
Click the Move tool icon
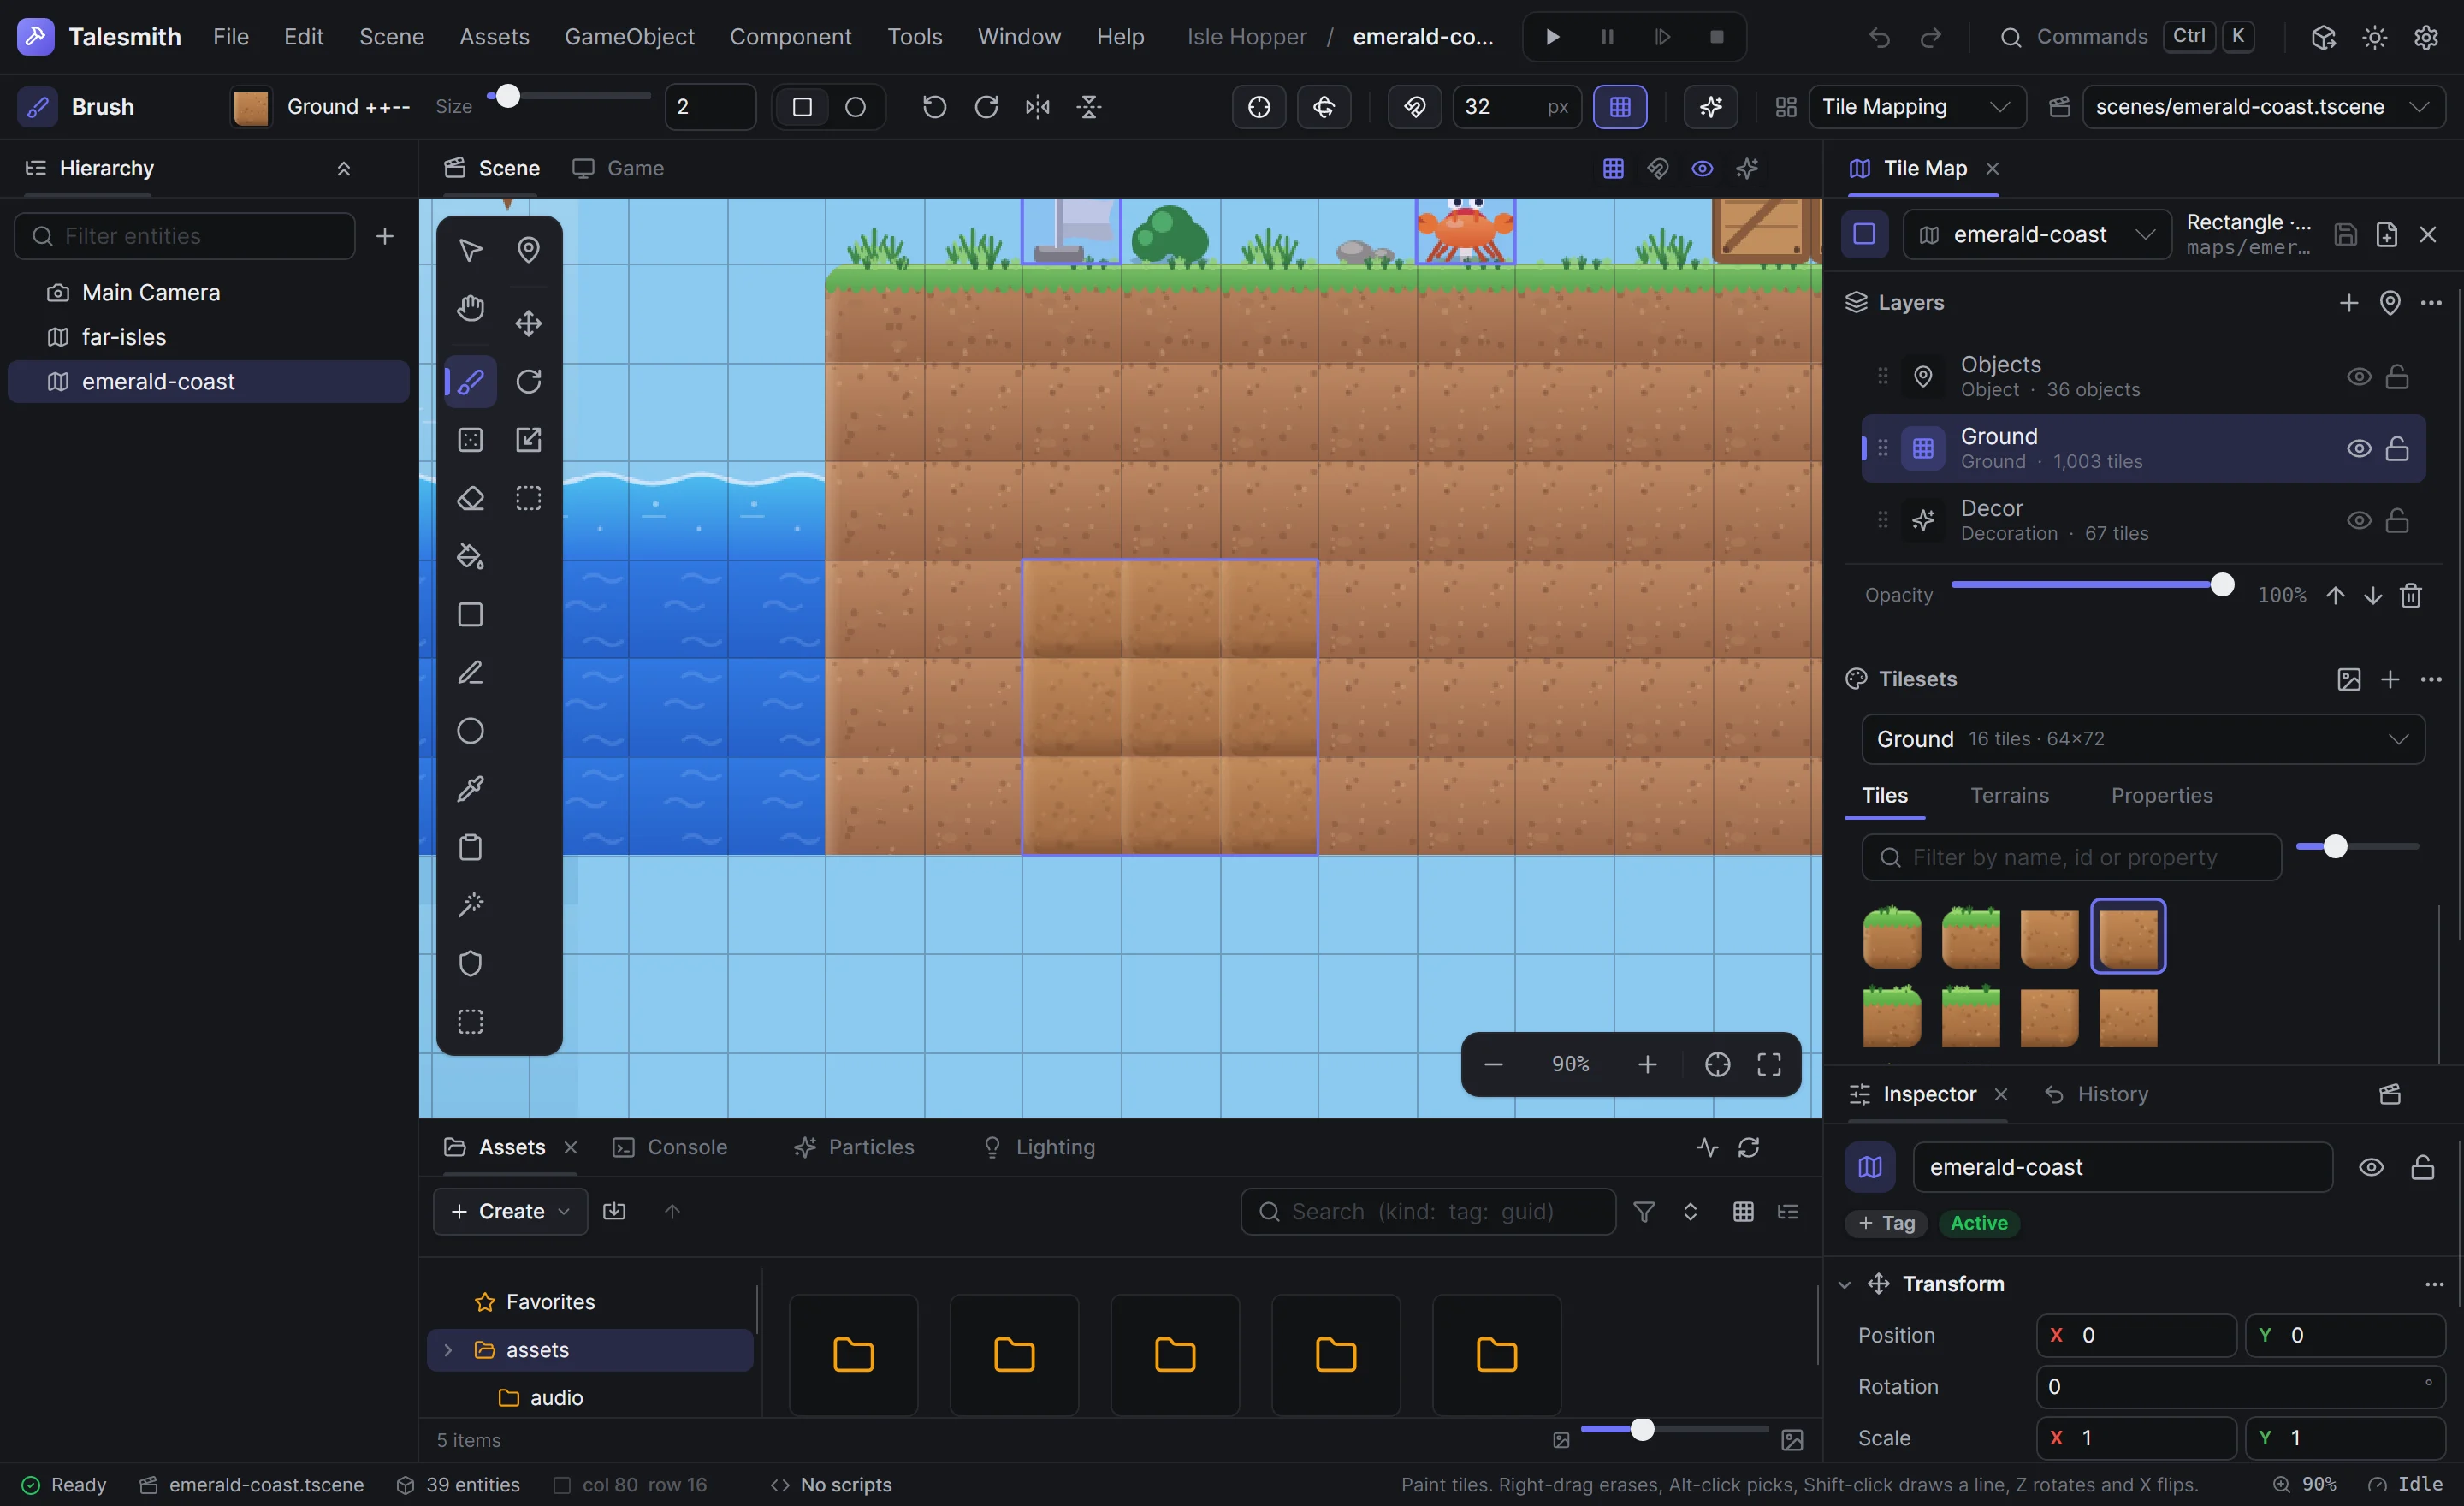click(x=528, y=323)
